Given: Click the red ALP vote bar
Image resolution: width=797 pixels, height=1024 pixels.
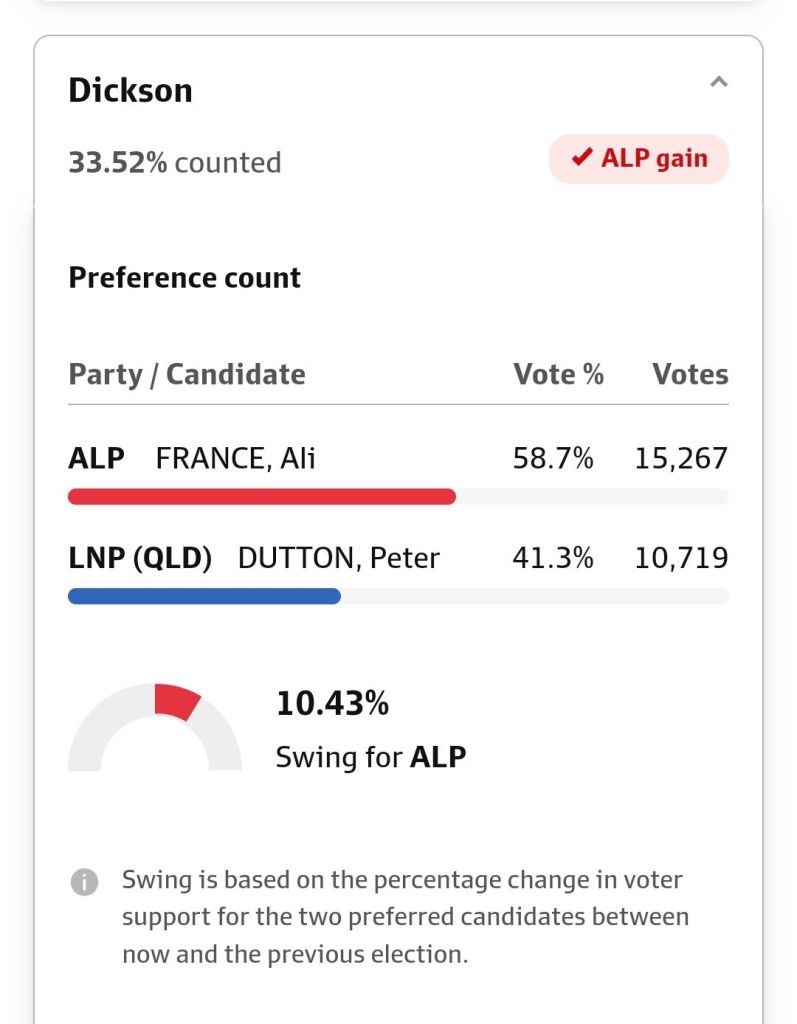Looking at the screenshot, I should click(262, 497).
